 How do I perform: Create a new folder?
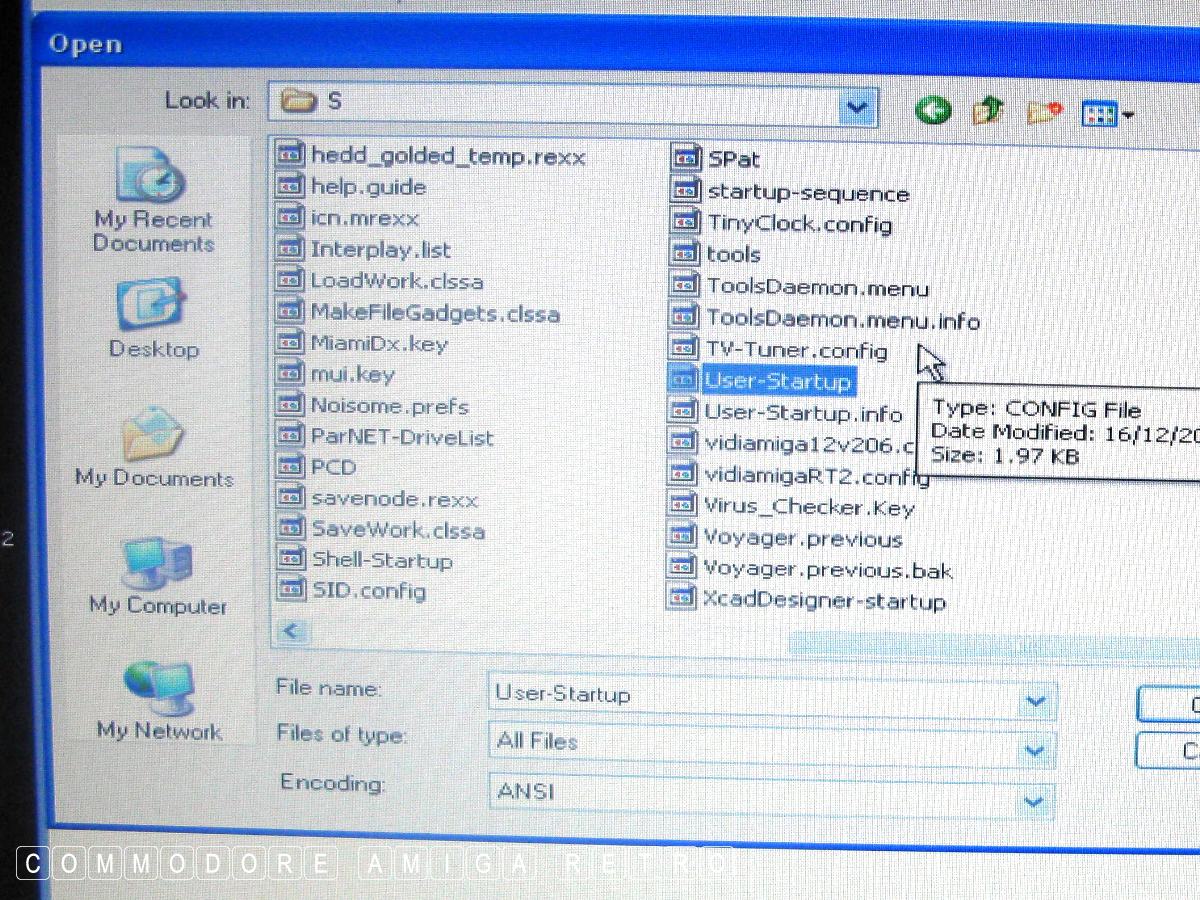click(x=1045, y=112)
